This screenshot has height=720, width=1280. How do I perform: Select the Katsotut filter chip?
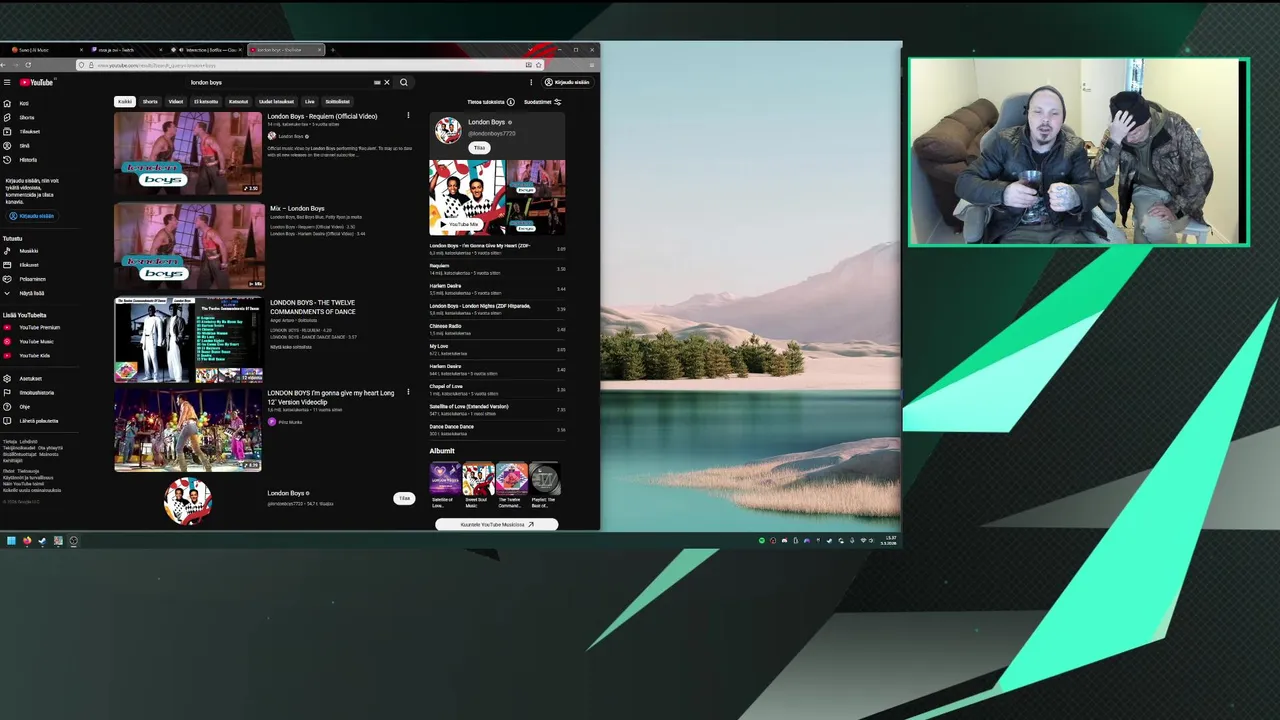(x=238, y=101)
